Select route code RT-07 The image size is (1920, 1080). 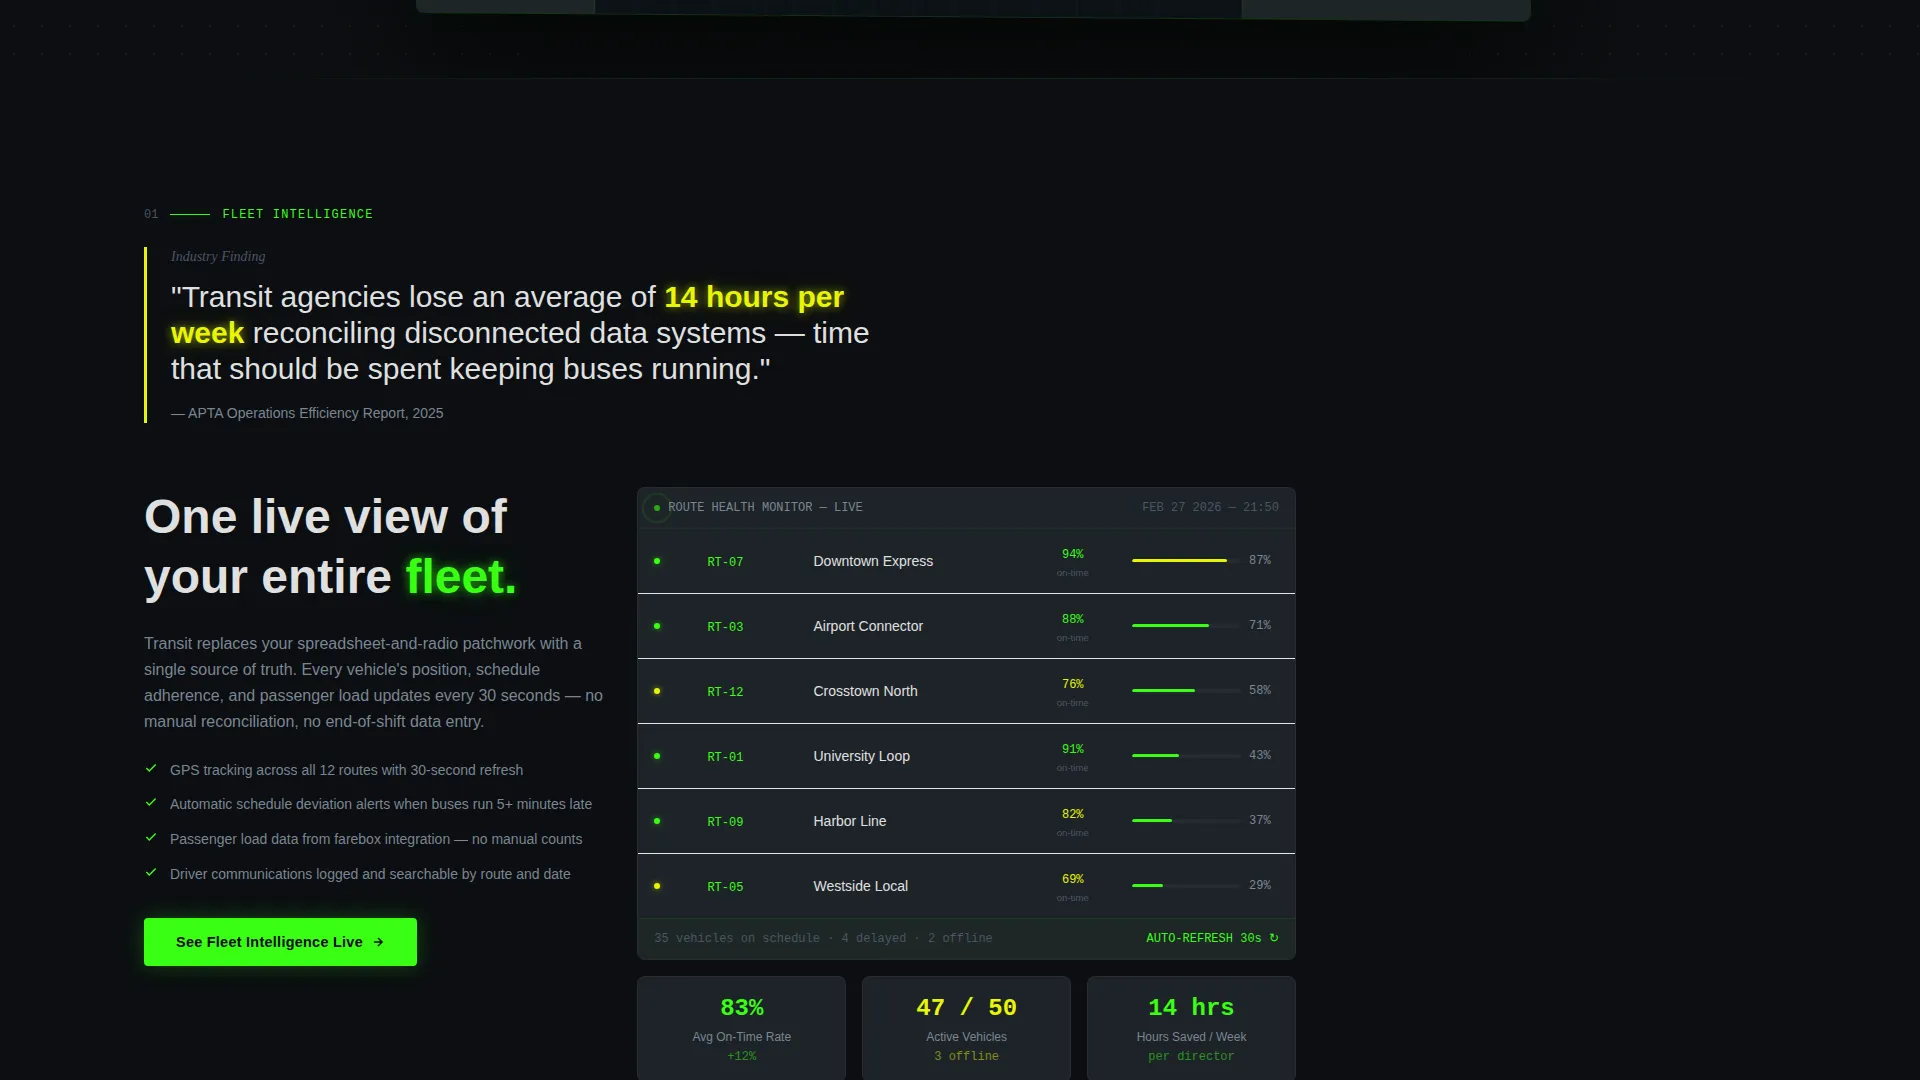(725, 562)
